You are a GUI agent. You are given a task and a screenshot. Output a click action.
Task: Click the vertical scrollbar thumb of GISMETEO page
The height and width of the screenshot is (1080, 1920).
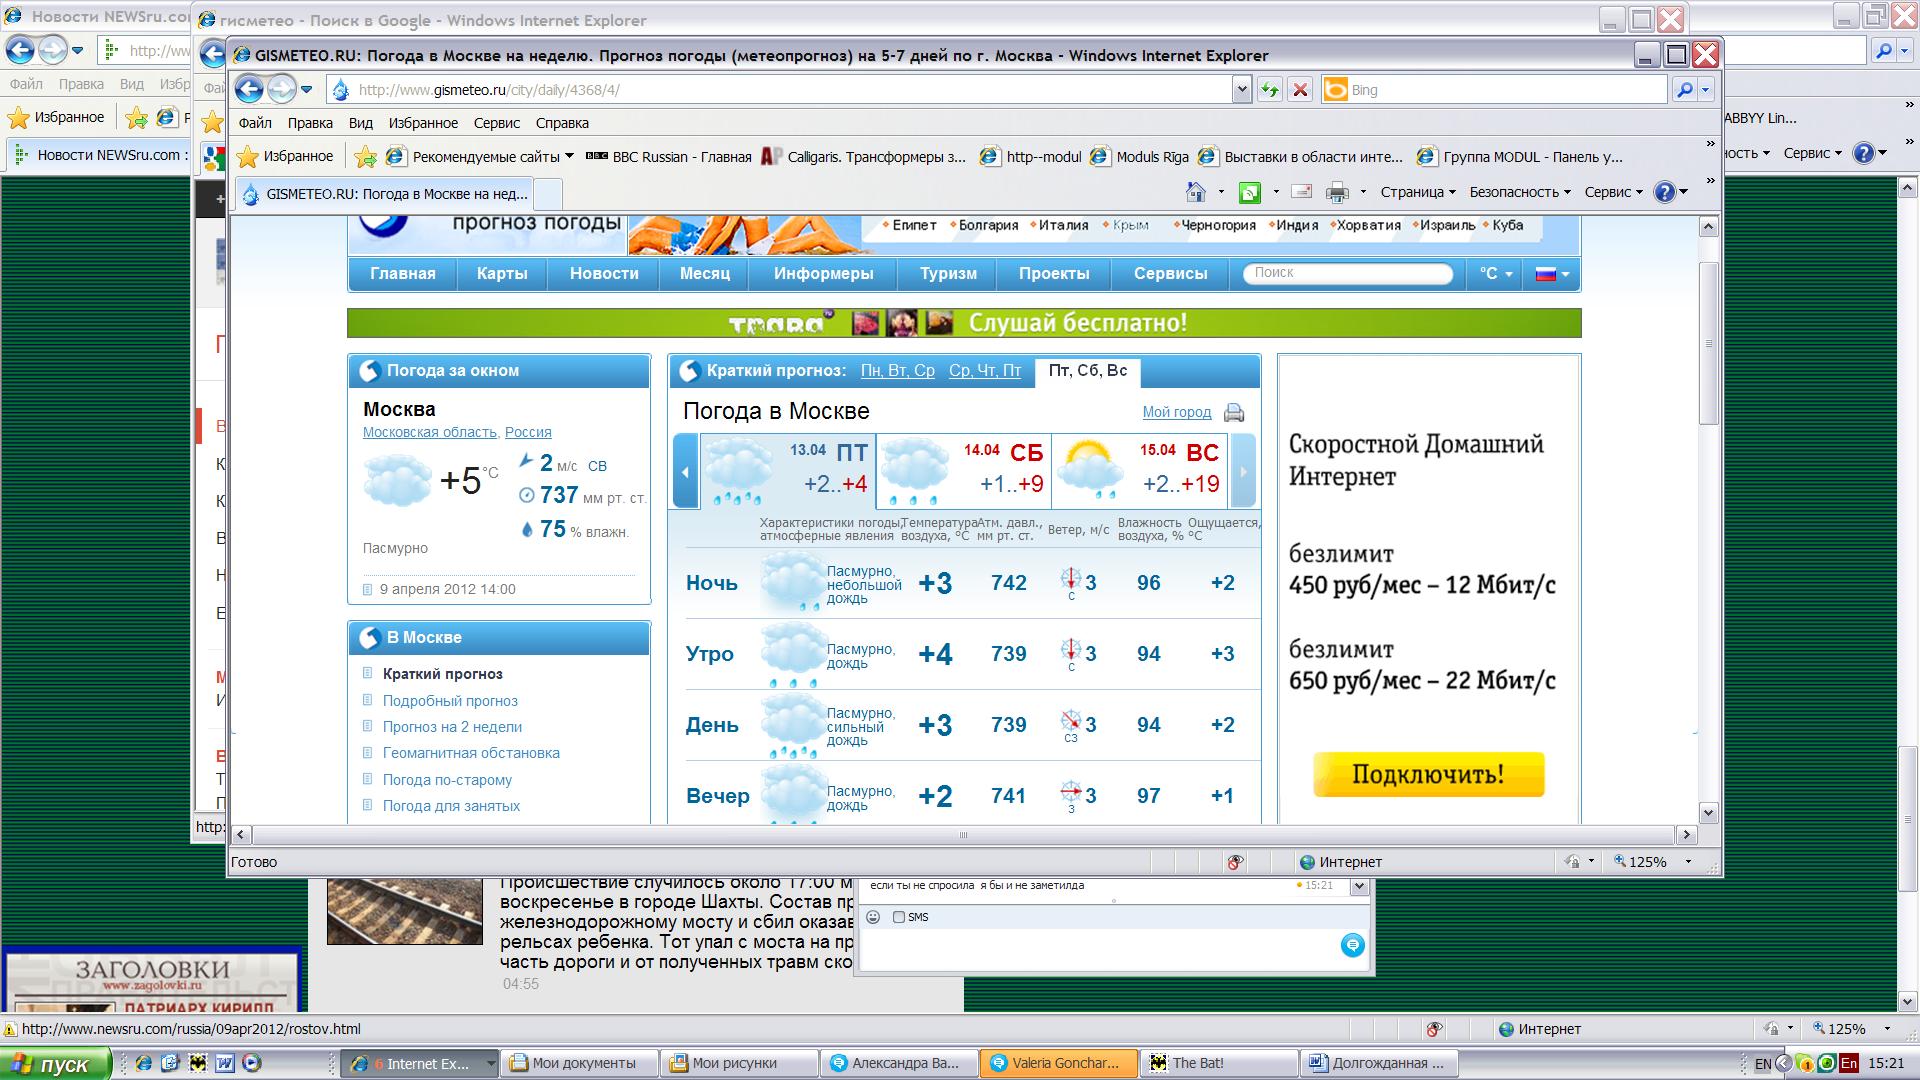pos(1708,343)
